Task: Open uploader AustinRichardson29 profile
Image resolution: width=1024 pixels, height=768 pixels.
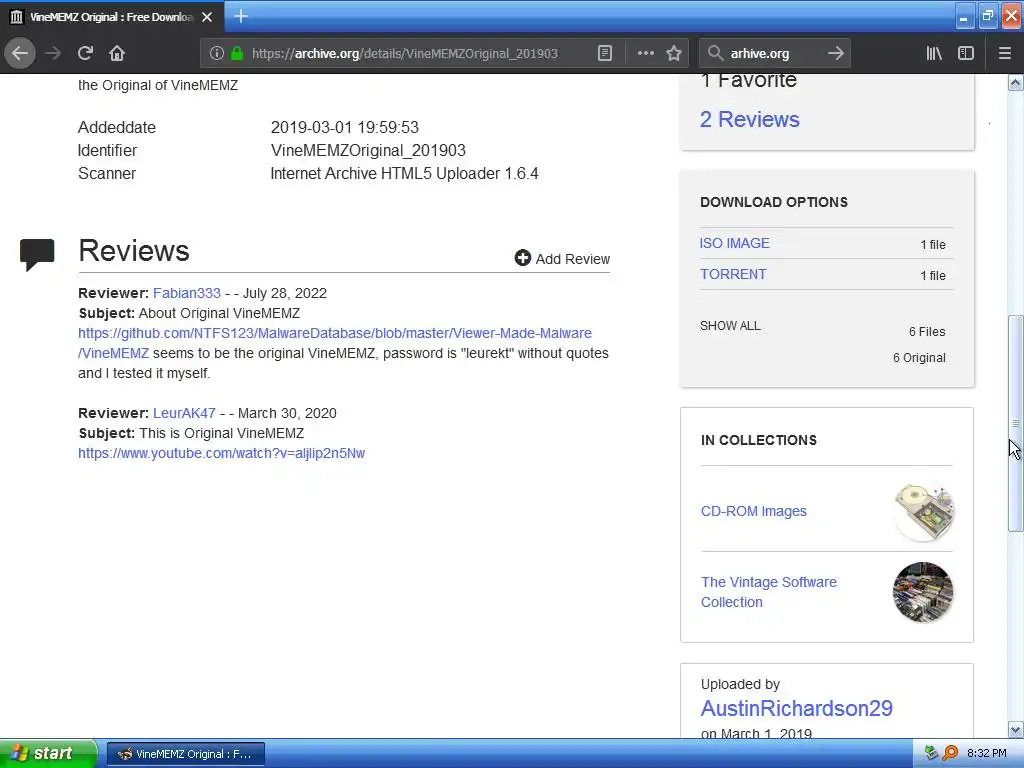Action: (797, 708)
